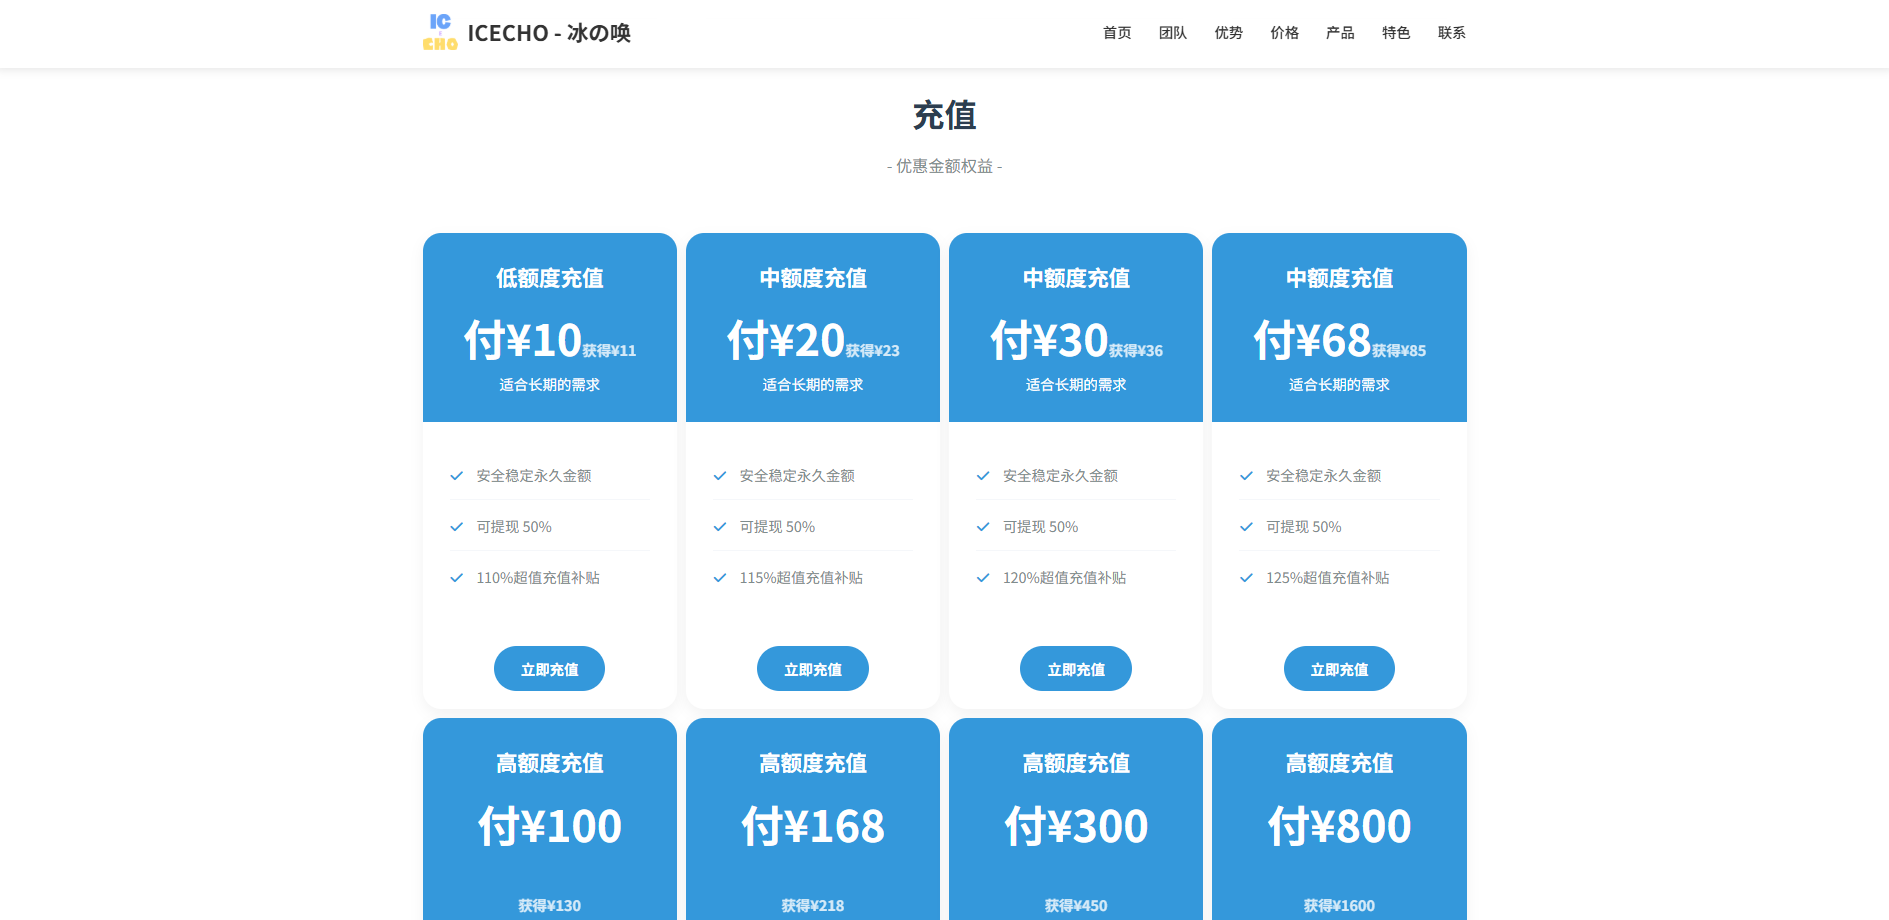Click the 充值 page heading
1889x920 pixels.
[944, 116]
